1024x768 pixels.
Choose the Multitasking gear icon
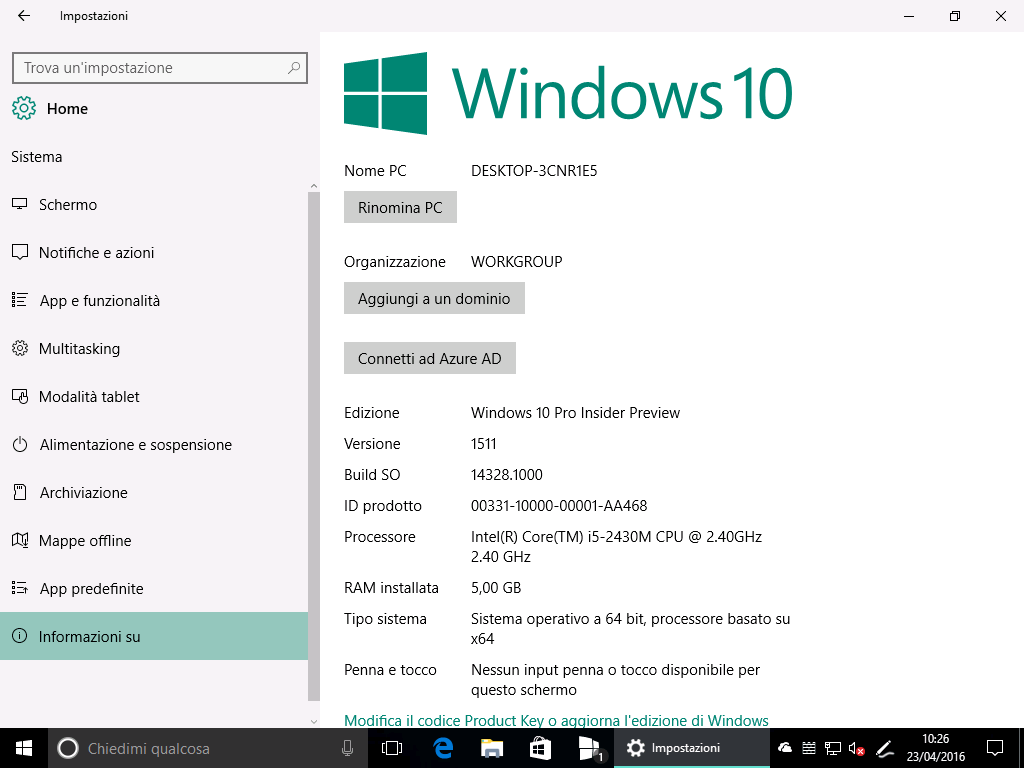[20, 348]
